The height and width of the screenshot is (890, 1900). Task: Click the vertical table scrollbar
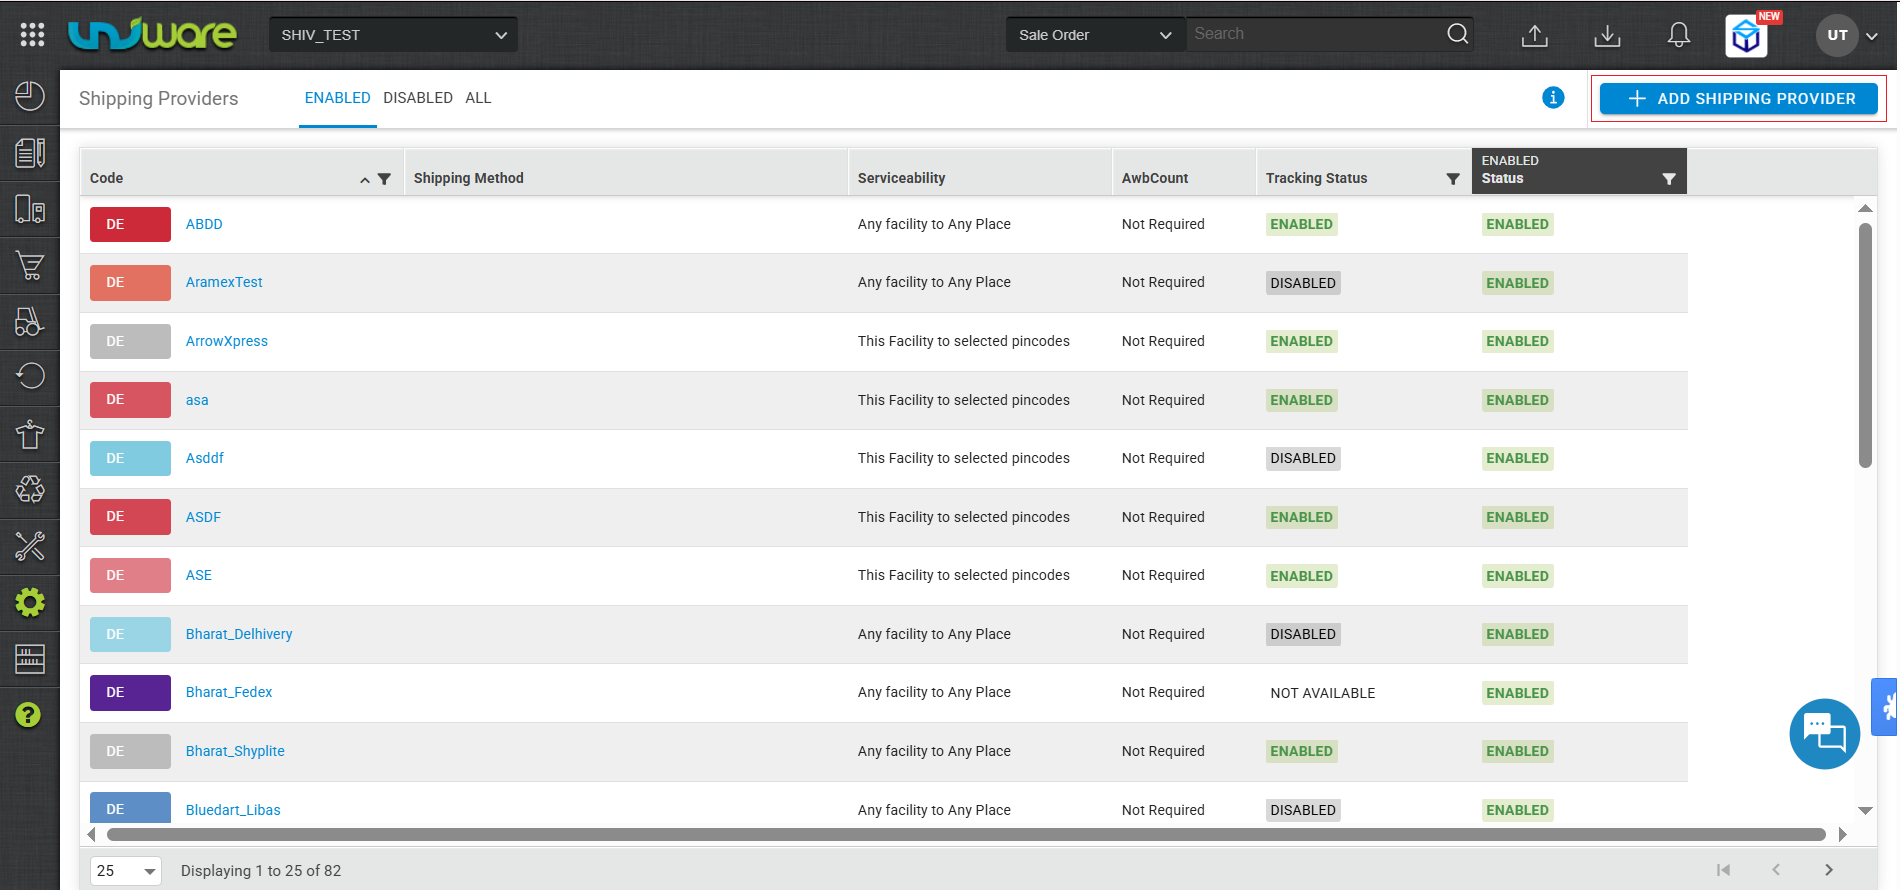[1865, 345]
